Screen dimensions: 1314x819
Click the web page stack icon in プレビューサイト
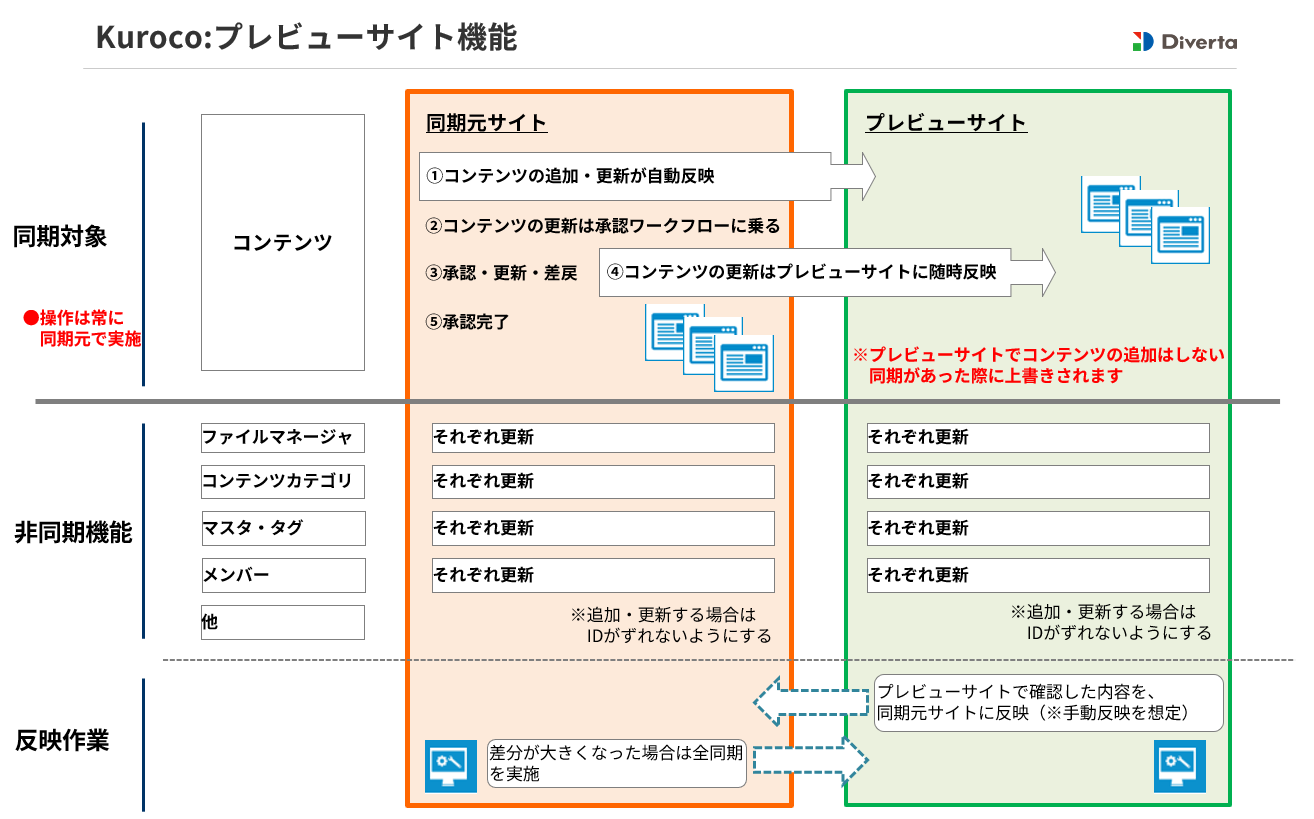pyautogui.click(x=1145, y=220)
